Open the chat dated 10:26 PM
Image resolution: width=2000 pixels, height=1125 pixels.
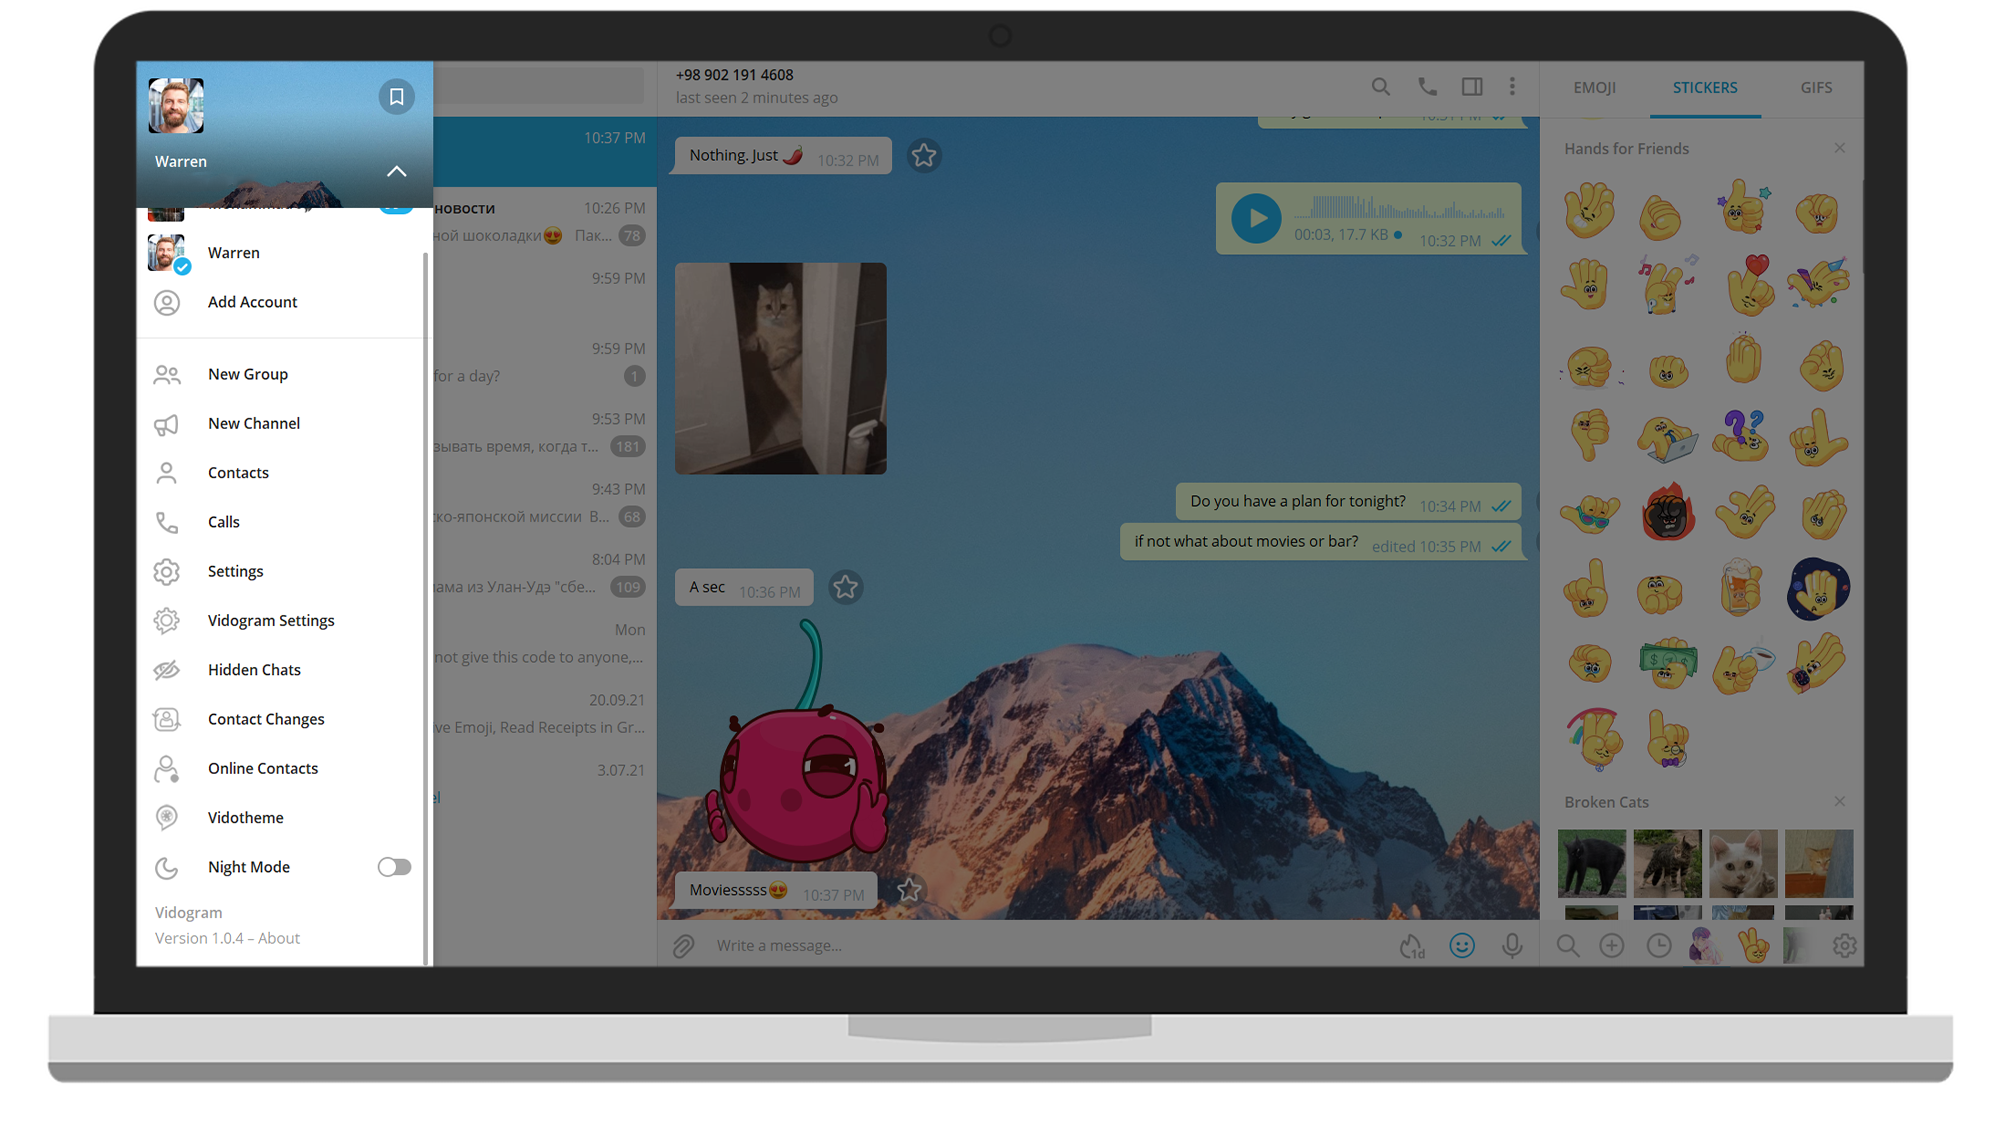pos(545,222)
